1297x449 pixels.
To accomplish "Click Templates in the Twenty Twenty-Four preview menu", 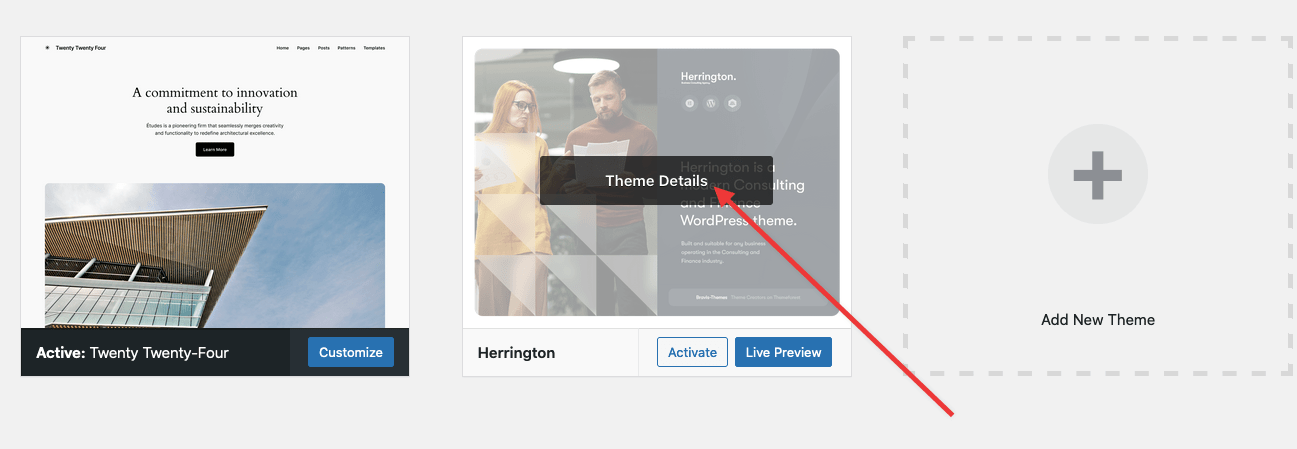I will 374,48.
